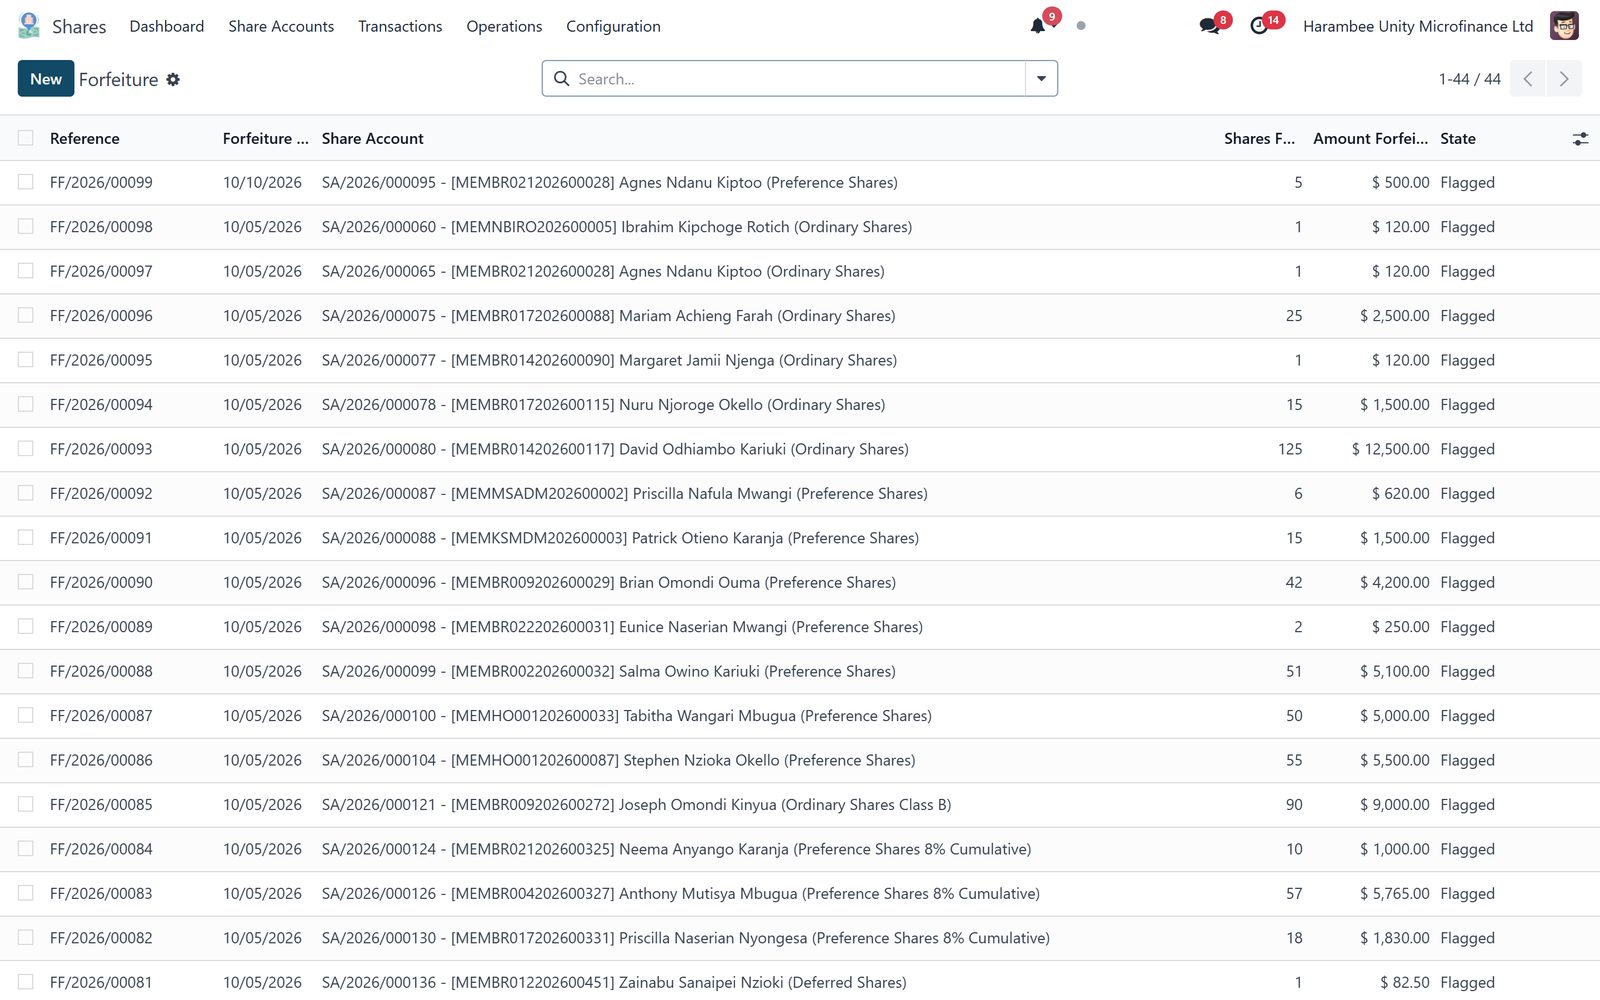Open the Share Accounts menu
The width and height of the screenshot is (1600, 1000).
pos(281,26)
